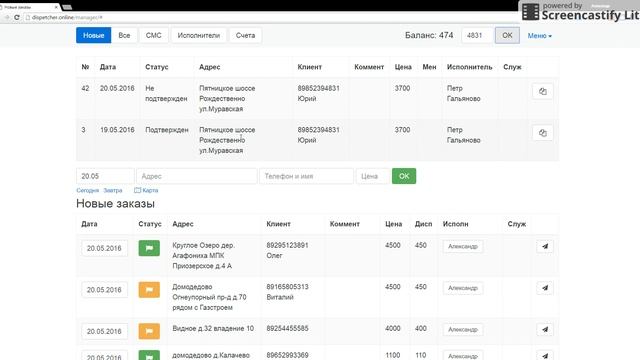Screen dimensions: 640x360
Task: Set the date to Сегодня
Action: click(87, 190)
